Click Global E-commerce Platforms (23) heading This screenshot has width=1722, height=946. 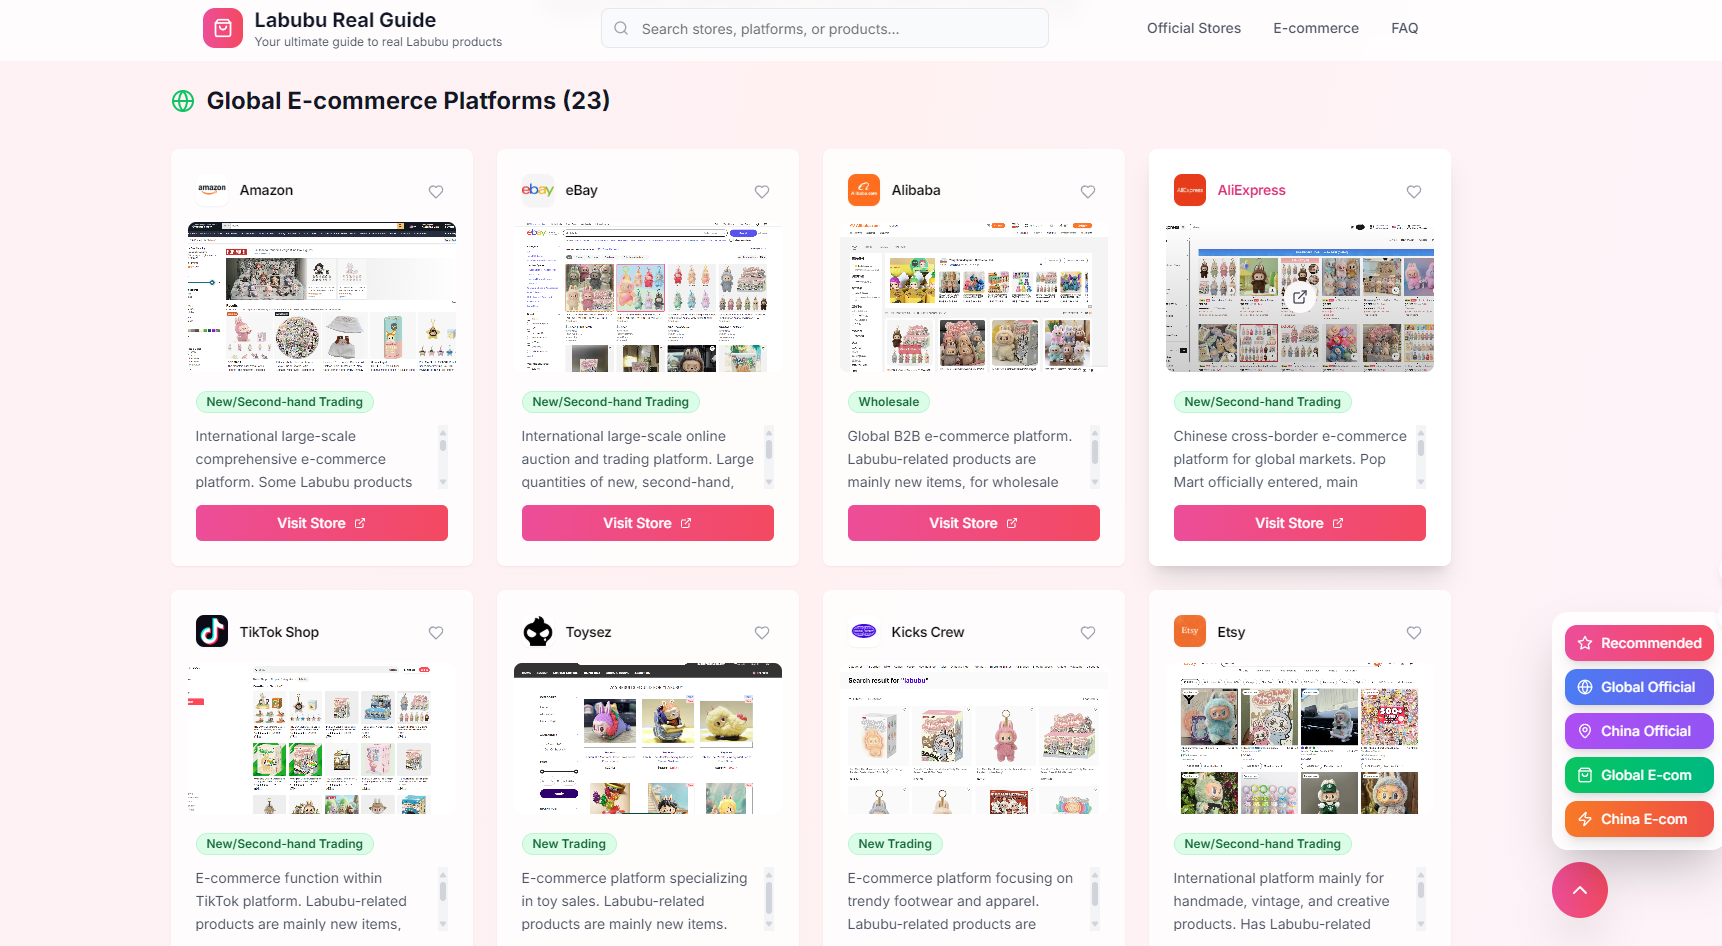408,101
